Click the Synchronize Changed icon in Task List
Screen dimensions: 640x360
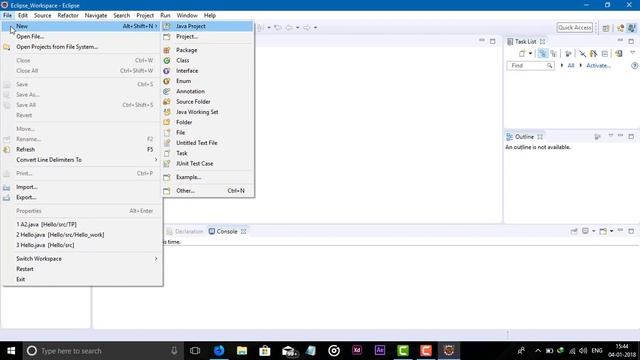tap(619, 53)
